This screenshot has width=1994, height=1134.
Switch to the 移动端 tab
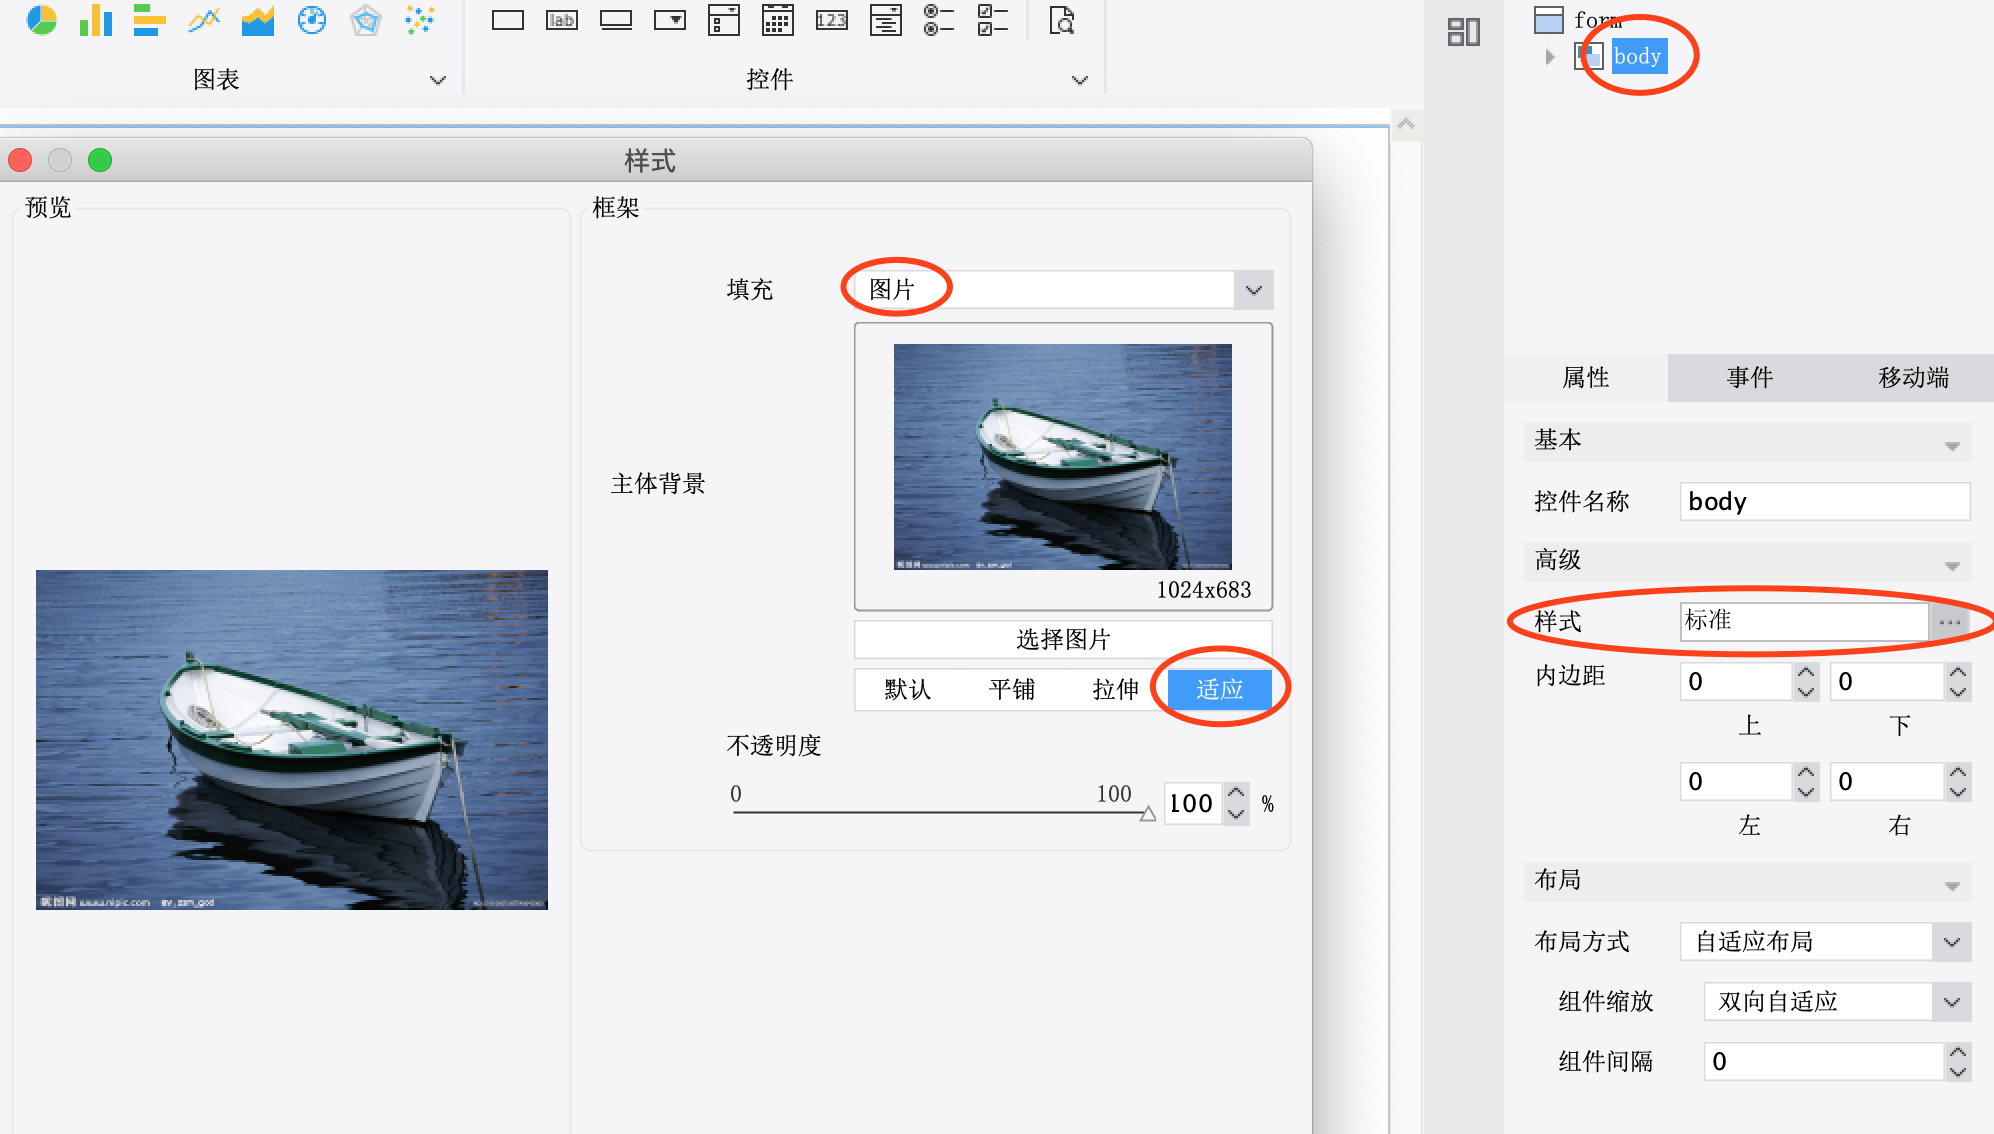(1912, 377)
